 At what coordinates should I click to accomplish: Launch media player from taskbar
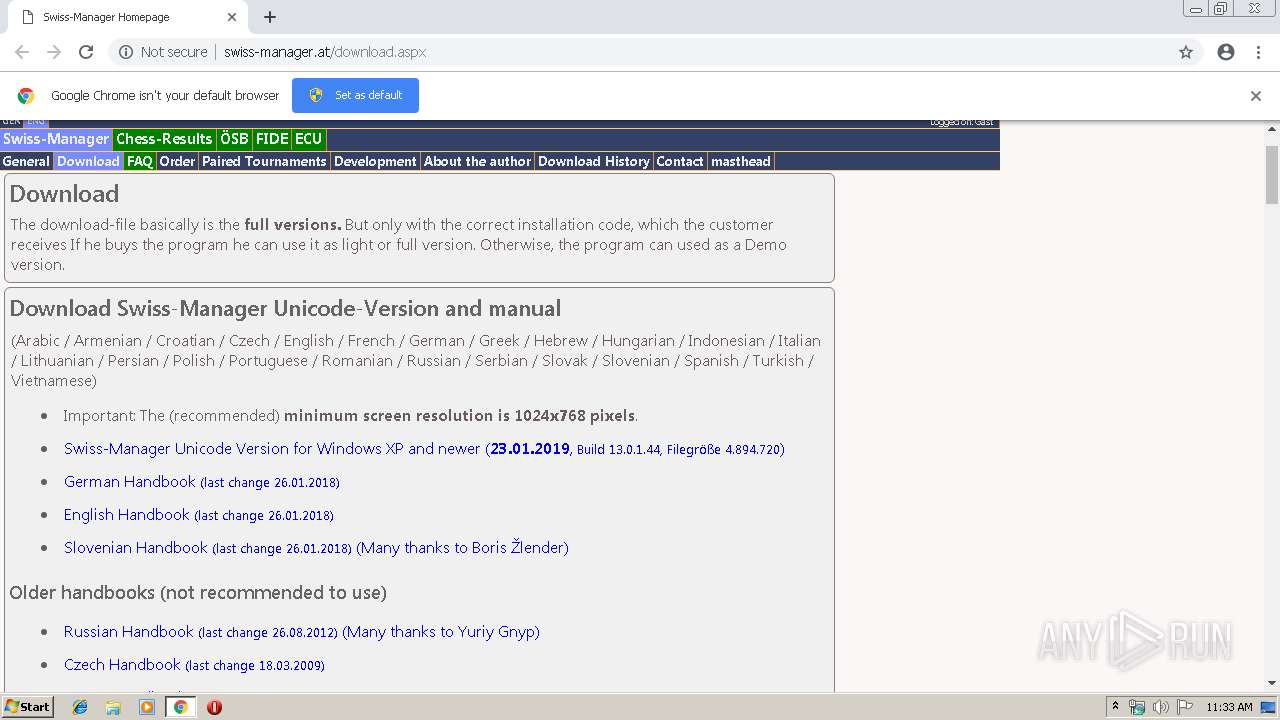click(147, 707)
